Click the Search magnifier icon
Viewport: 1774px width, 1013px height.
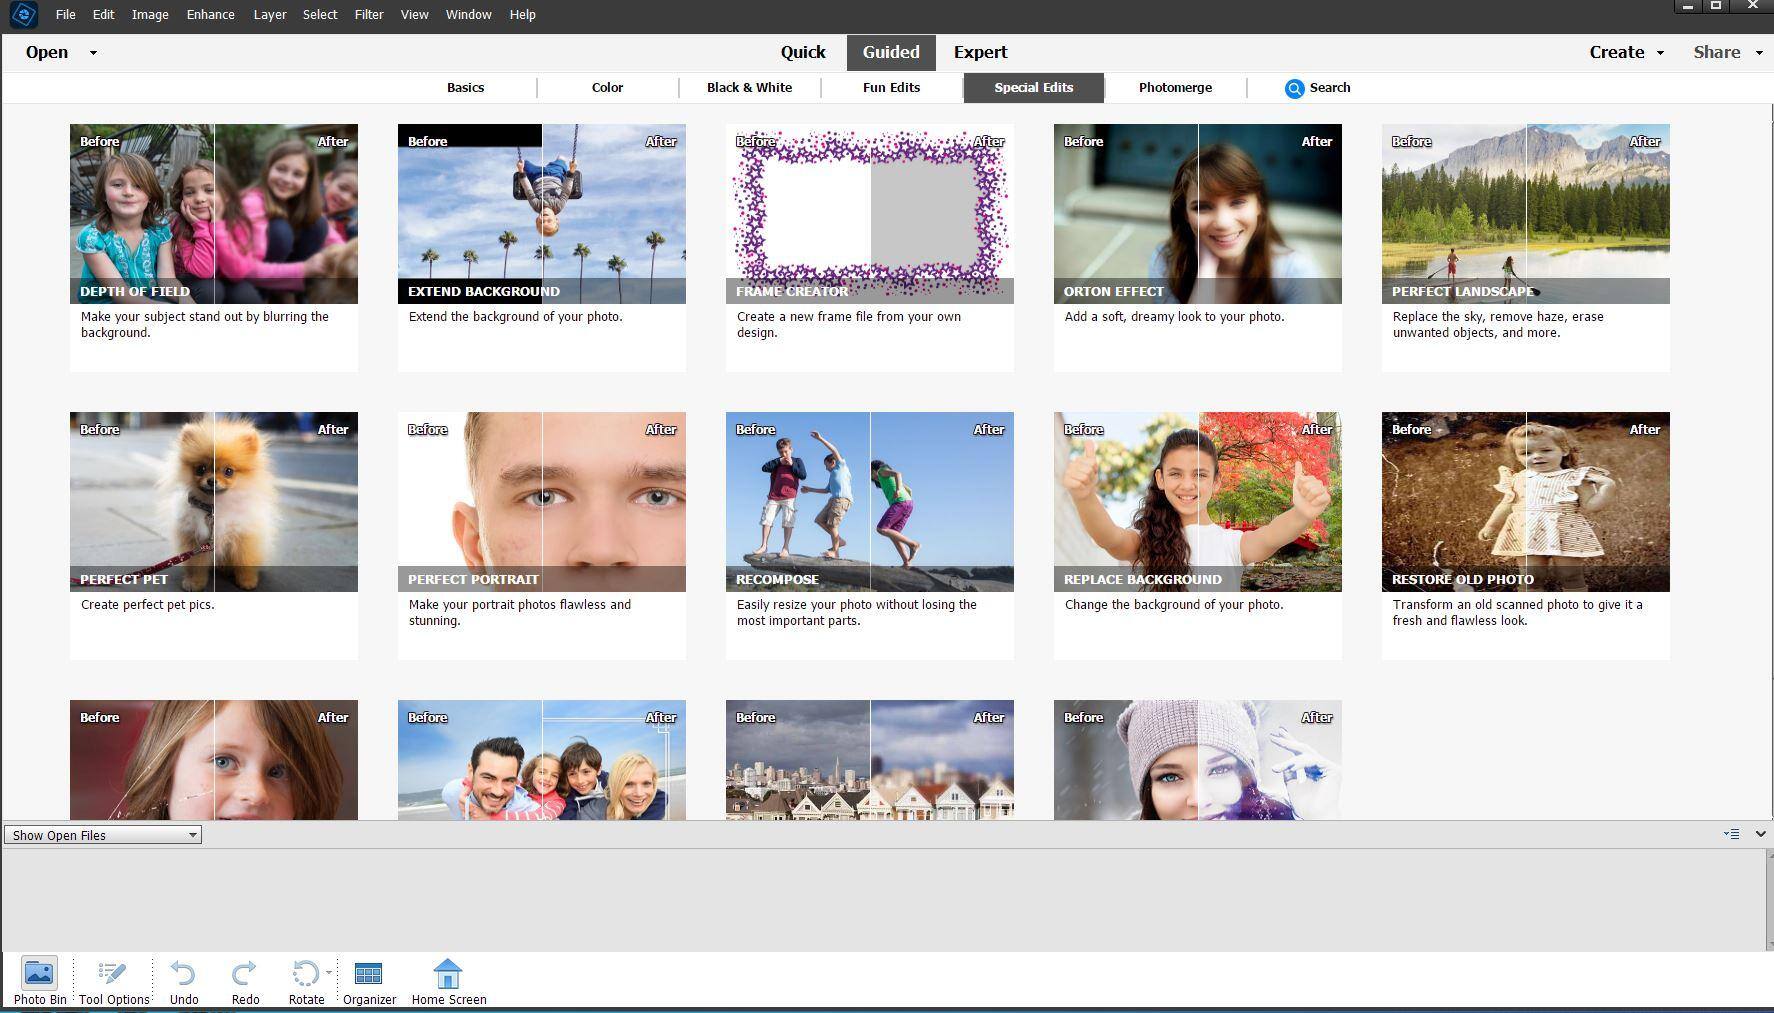pyautogui.click(x=1297, y=88)
